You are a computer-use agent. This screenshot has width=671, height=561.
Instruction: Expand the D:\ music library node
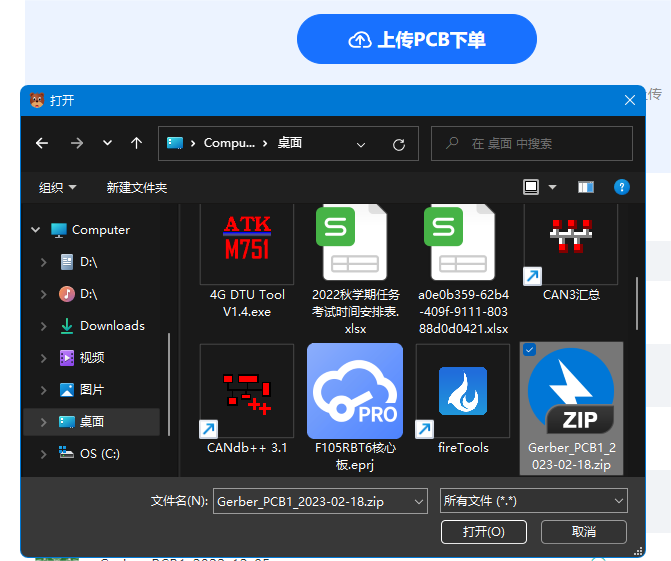point(43,294)
